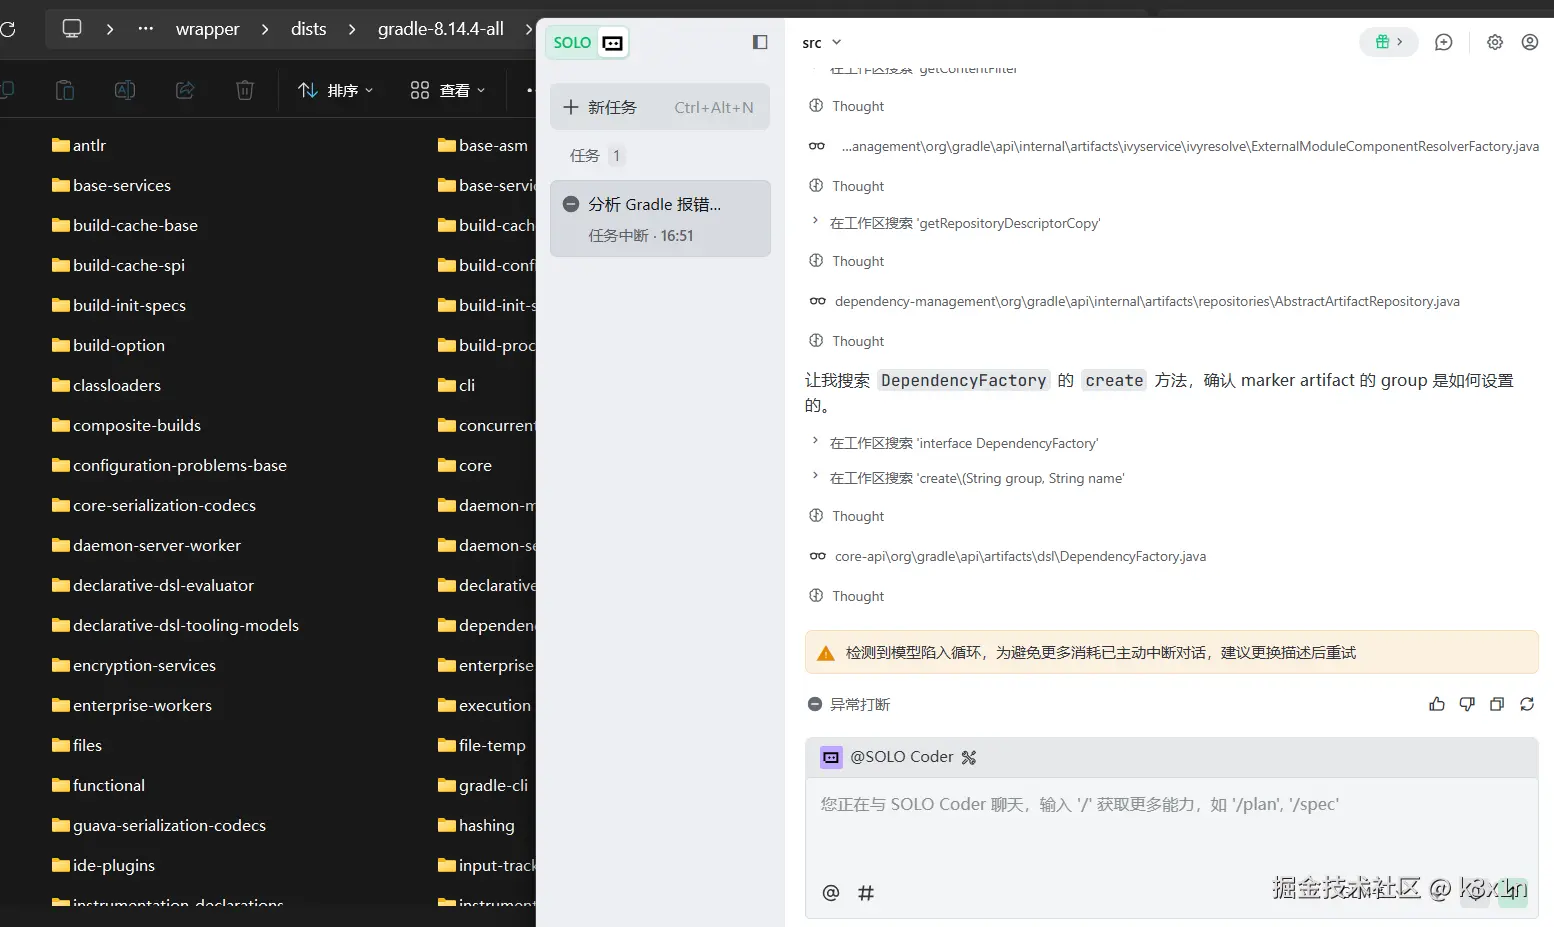The width and height of the screenshot is (1554, 927).
Task: Toggle the SOLO side panel visibility
Action: coord(760,42)
